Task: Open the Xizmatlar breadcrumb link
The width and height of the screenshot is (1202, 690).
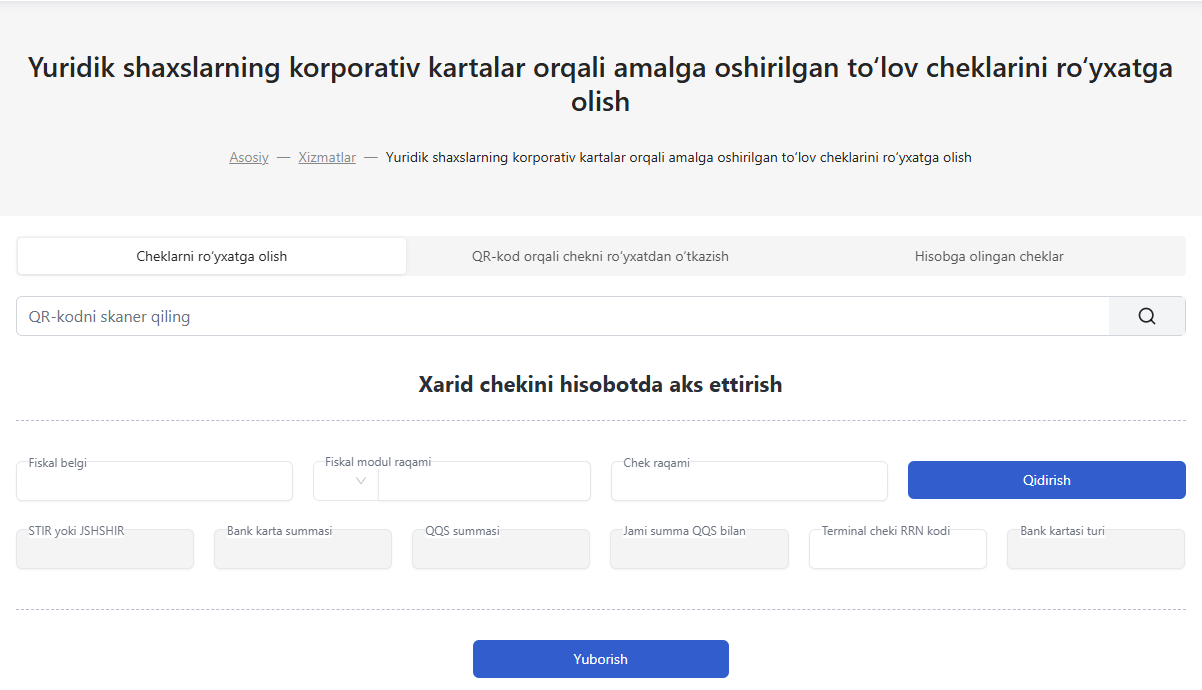Action: click(327, 157)
